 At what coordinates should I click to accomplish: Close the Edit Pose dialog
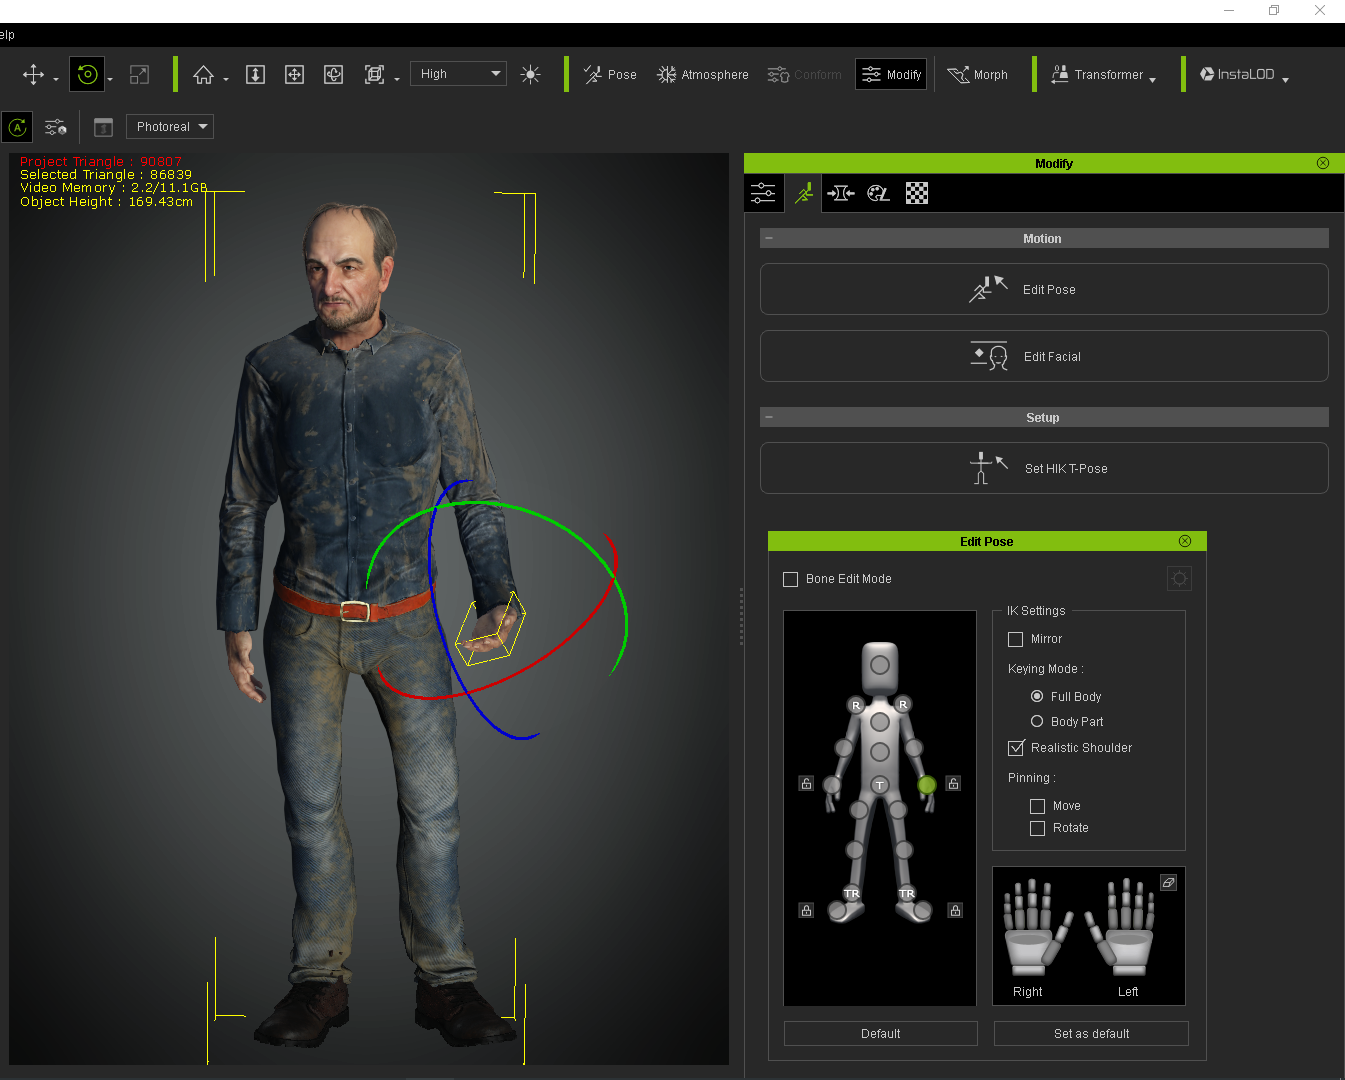pos(1185,541)
